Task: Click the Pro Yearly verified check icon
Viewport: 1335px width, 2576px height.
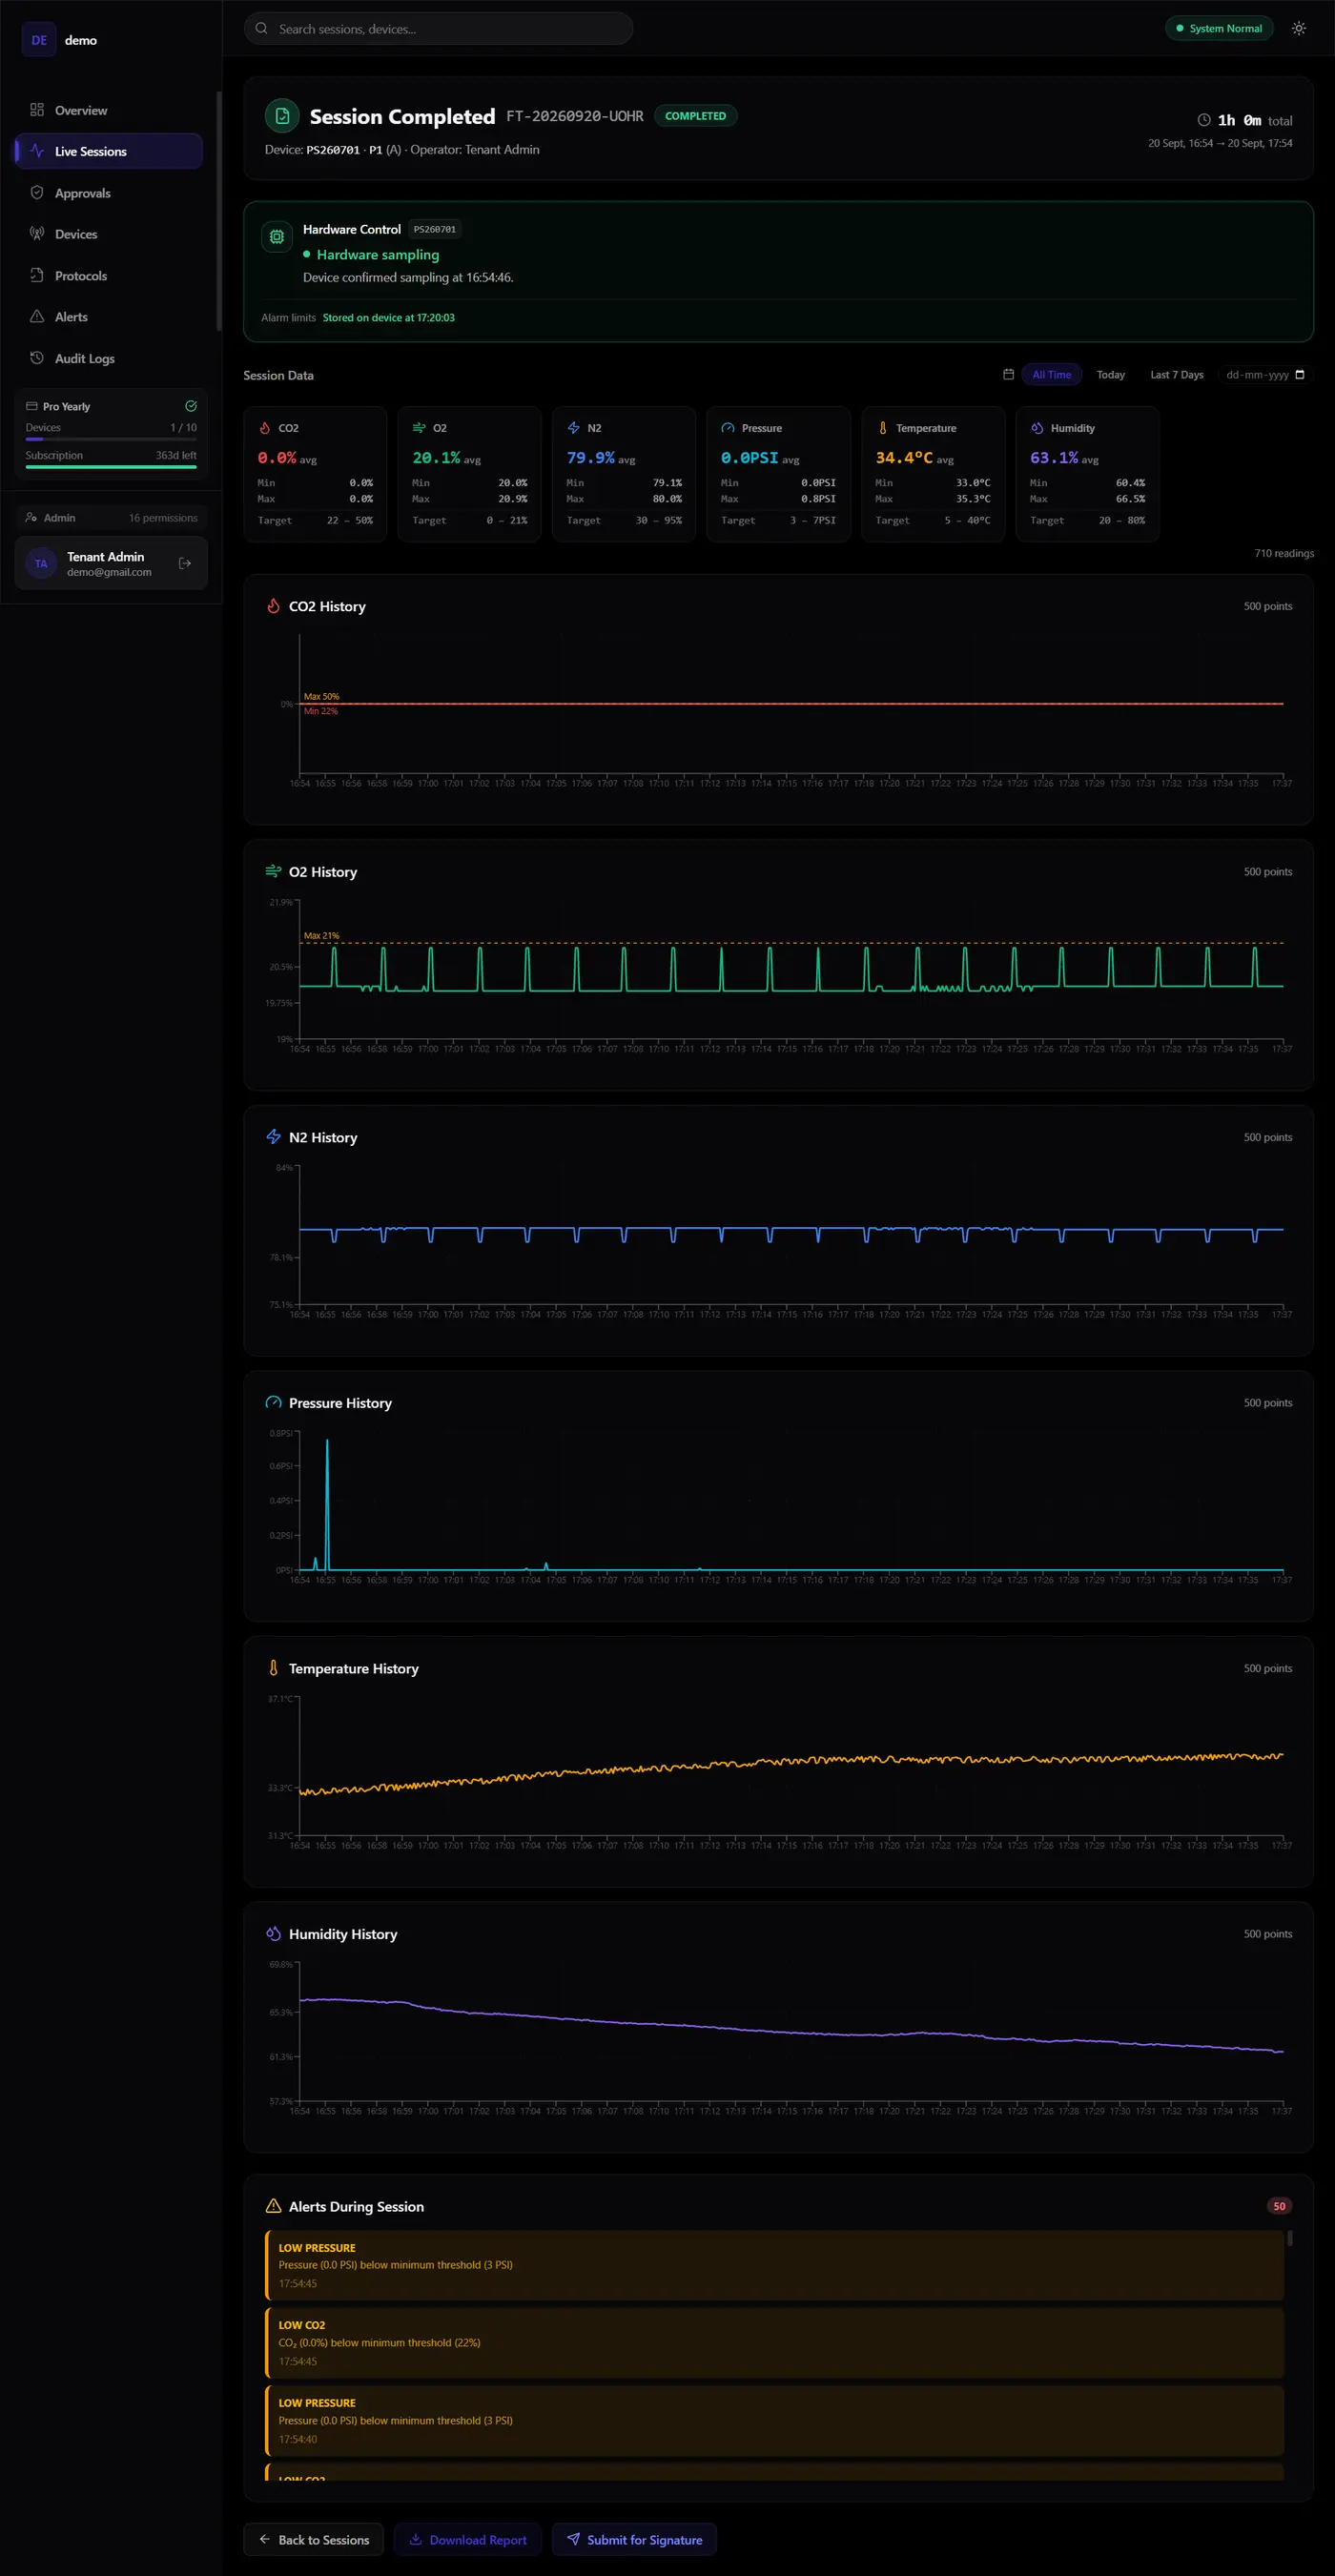Action: [191, 406]
